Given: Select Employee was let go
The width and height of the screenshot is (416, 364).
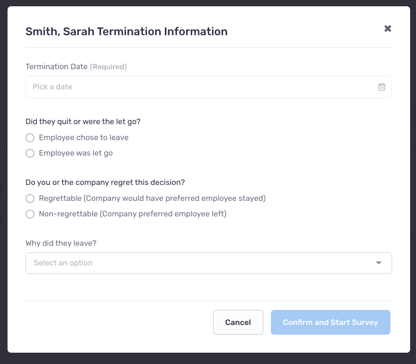Looking at the screenshot, I should coord(30,153).
